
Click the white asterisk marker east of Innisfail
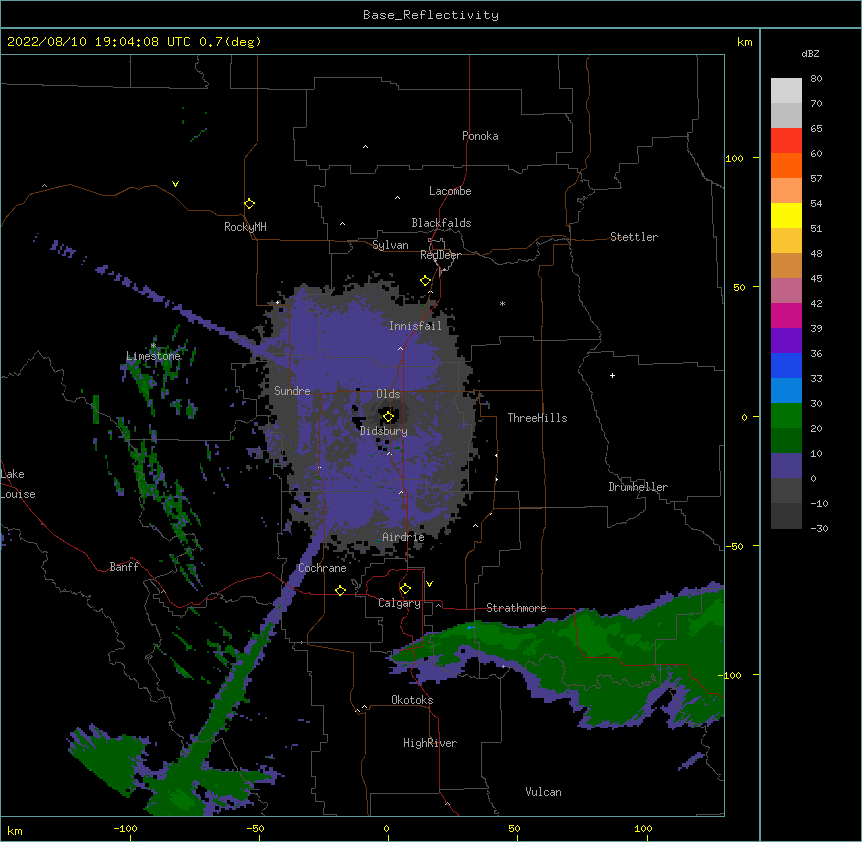coord(502,303)
